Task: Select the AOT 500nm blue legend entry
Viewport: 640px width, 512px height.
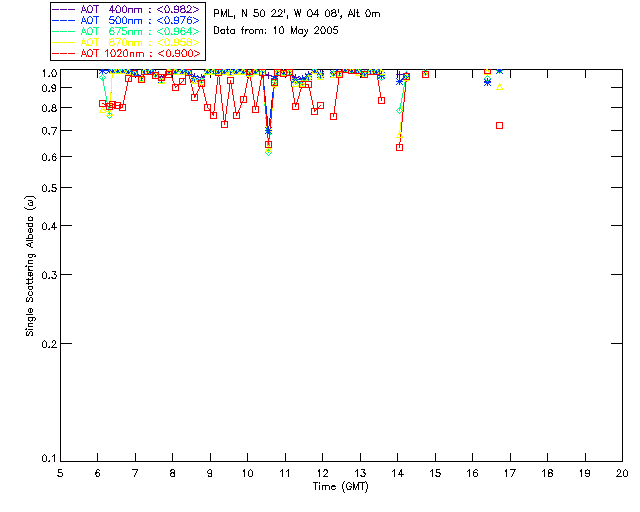Action: [126, 20]
